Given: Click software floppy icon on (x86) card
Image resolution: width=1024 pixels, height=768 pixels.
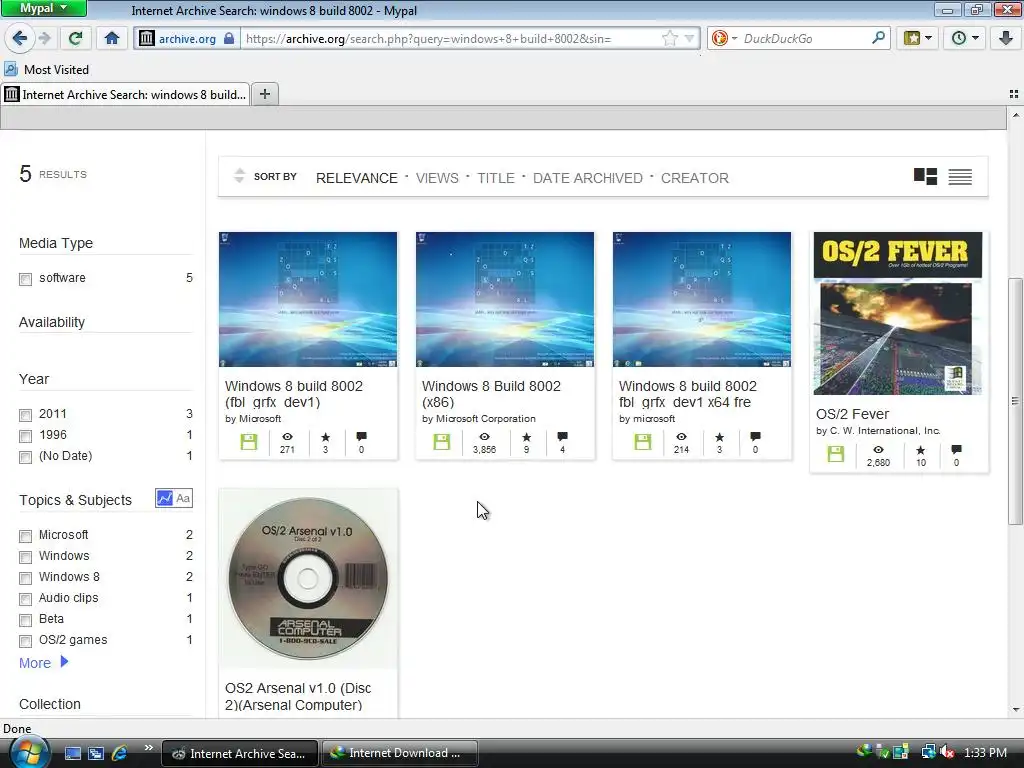Looking at the screenshot, I should pos(441,441).
